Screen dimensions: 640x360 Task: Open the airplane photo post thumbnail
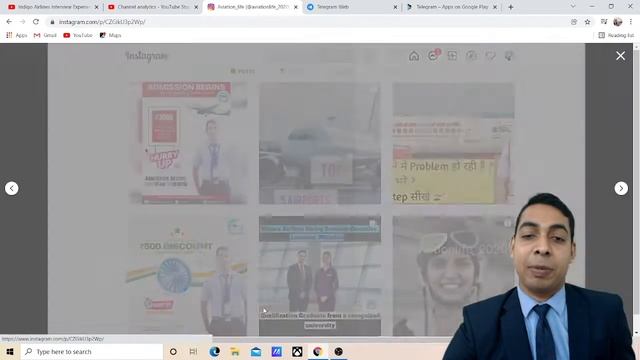[320, 142]
